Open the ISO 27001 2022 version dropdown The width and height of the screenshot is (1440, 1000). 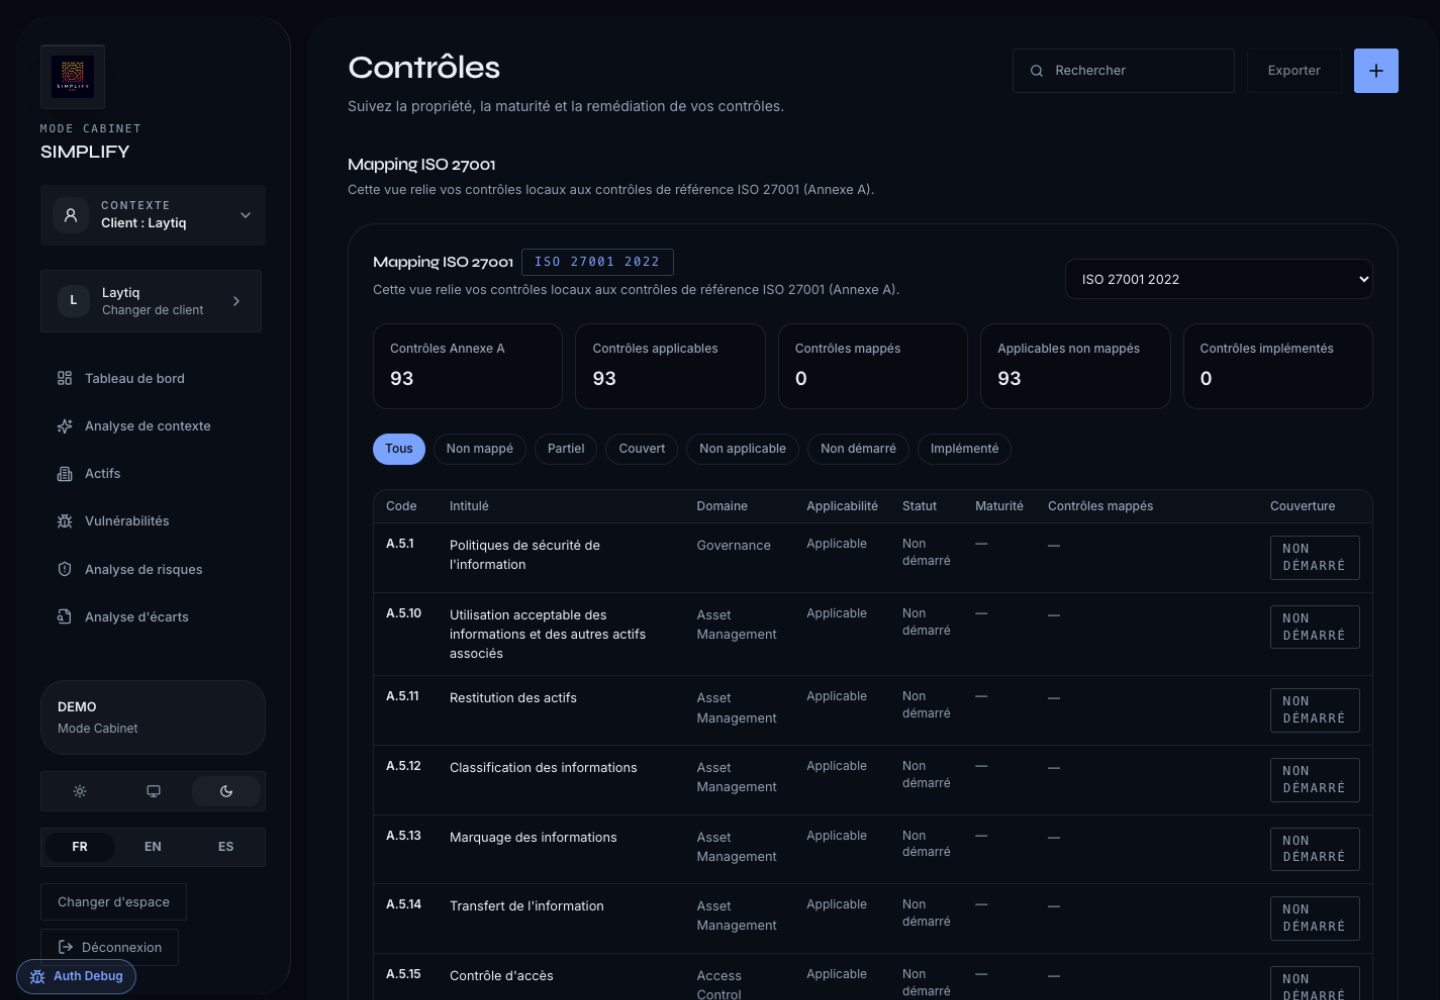coord(1218,279)
